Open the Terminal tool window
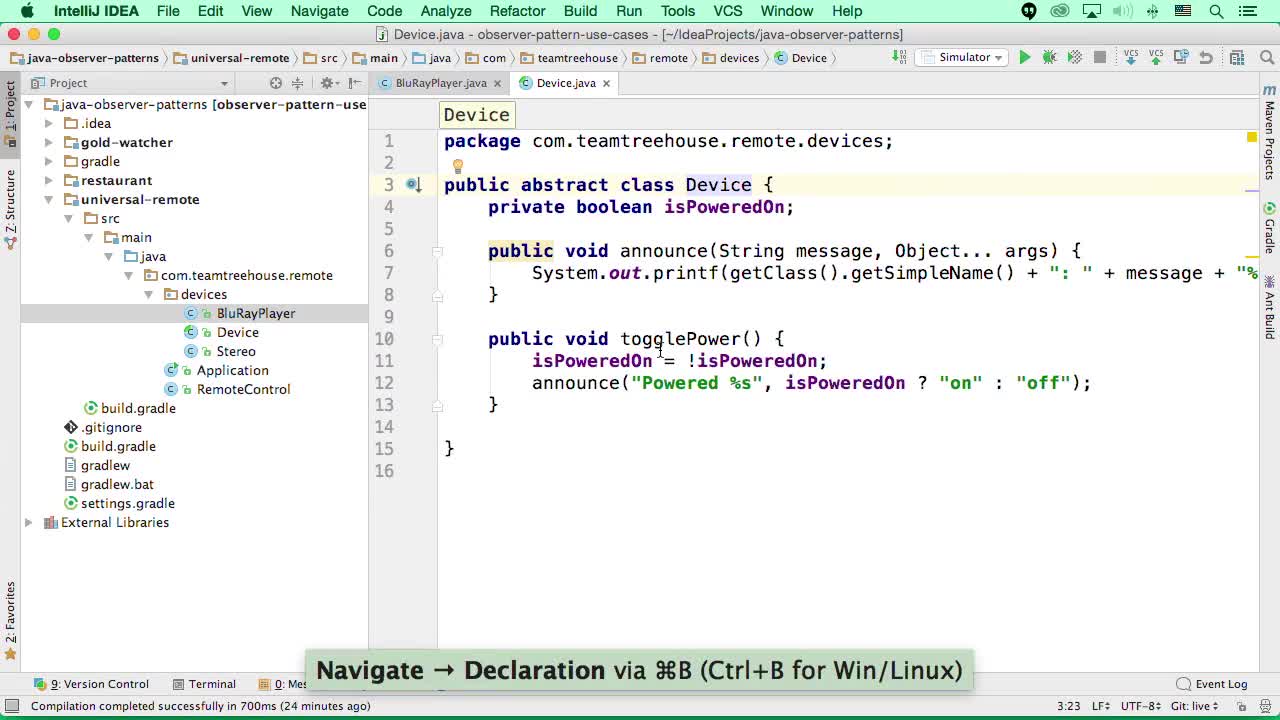The width and height of the screenshot is (1280, 720). click(210, 684)
